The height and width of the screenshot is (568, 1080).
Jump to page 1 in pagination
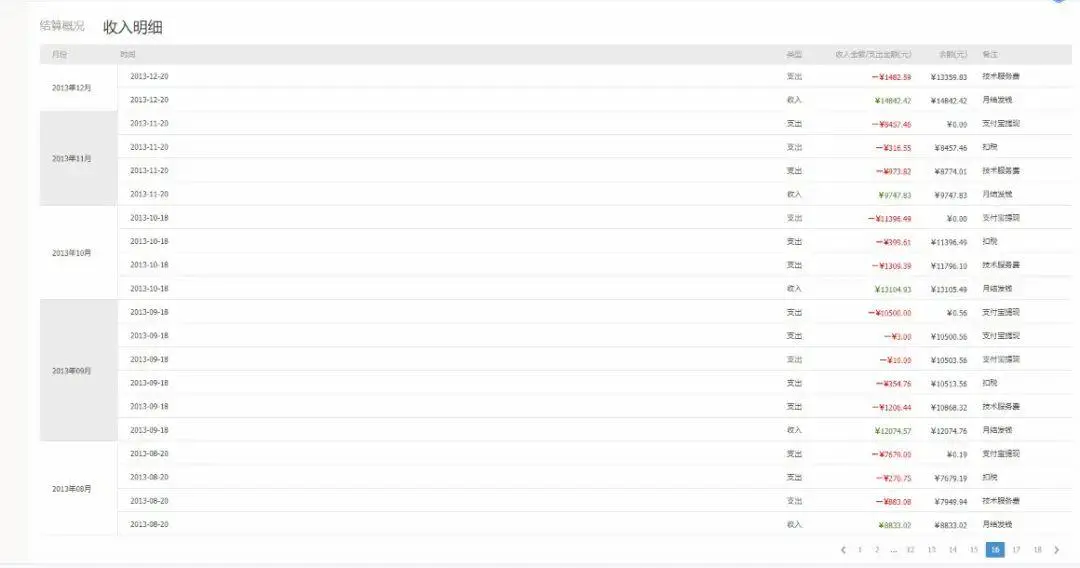pos(860,549)
